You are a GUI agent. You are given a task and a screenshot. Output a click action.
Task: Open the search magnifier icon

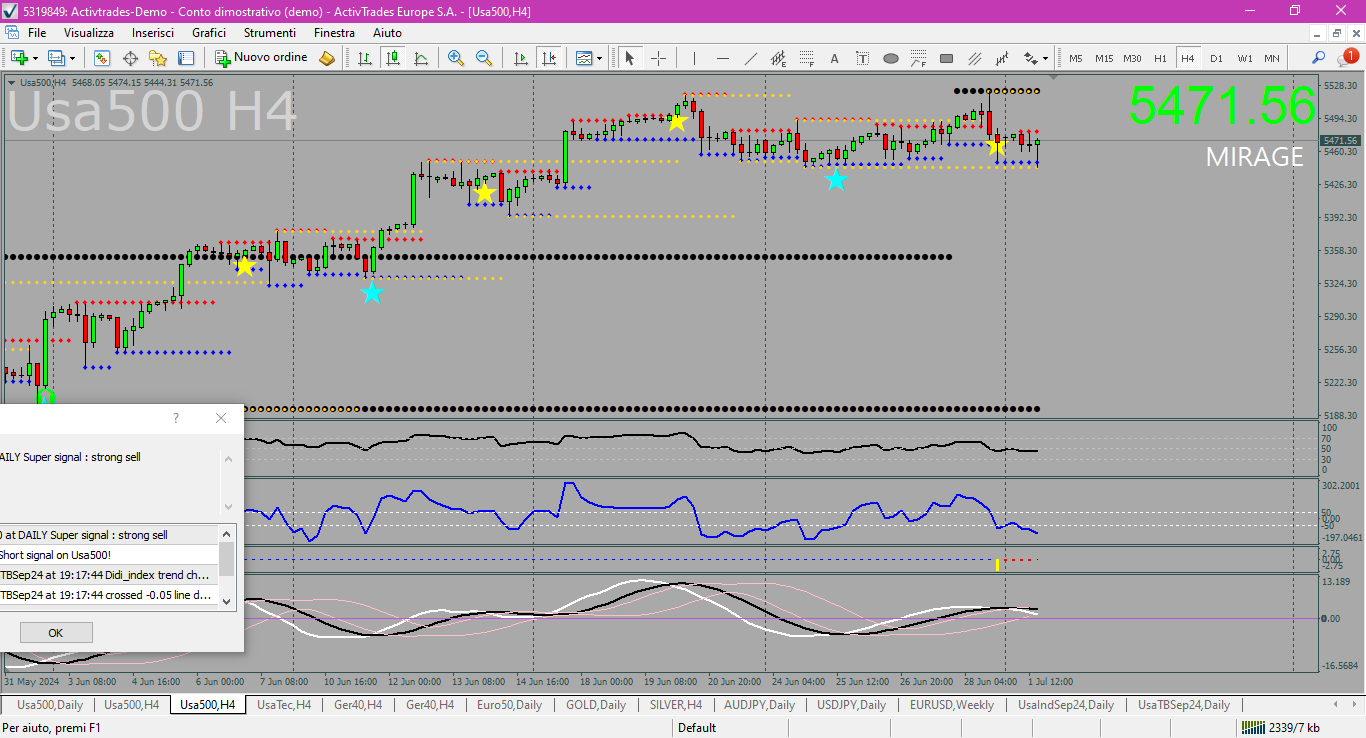coord(1319,58)
